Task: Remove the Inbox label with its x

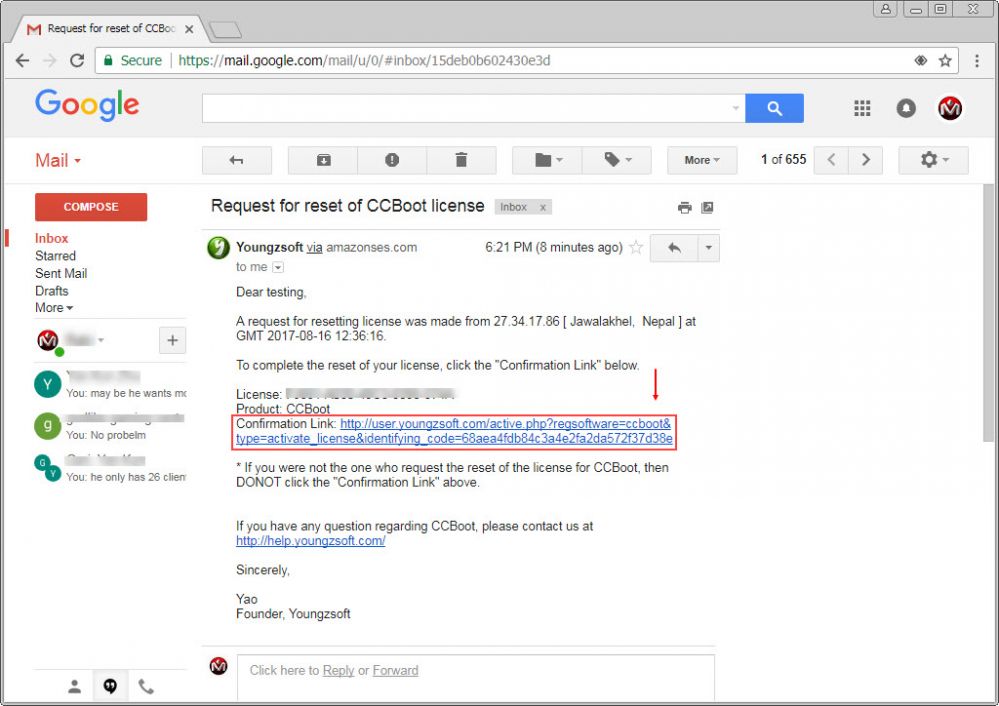Action: point(543,208)
